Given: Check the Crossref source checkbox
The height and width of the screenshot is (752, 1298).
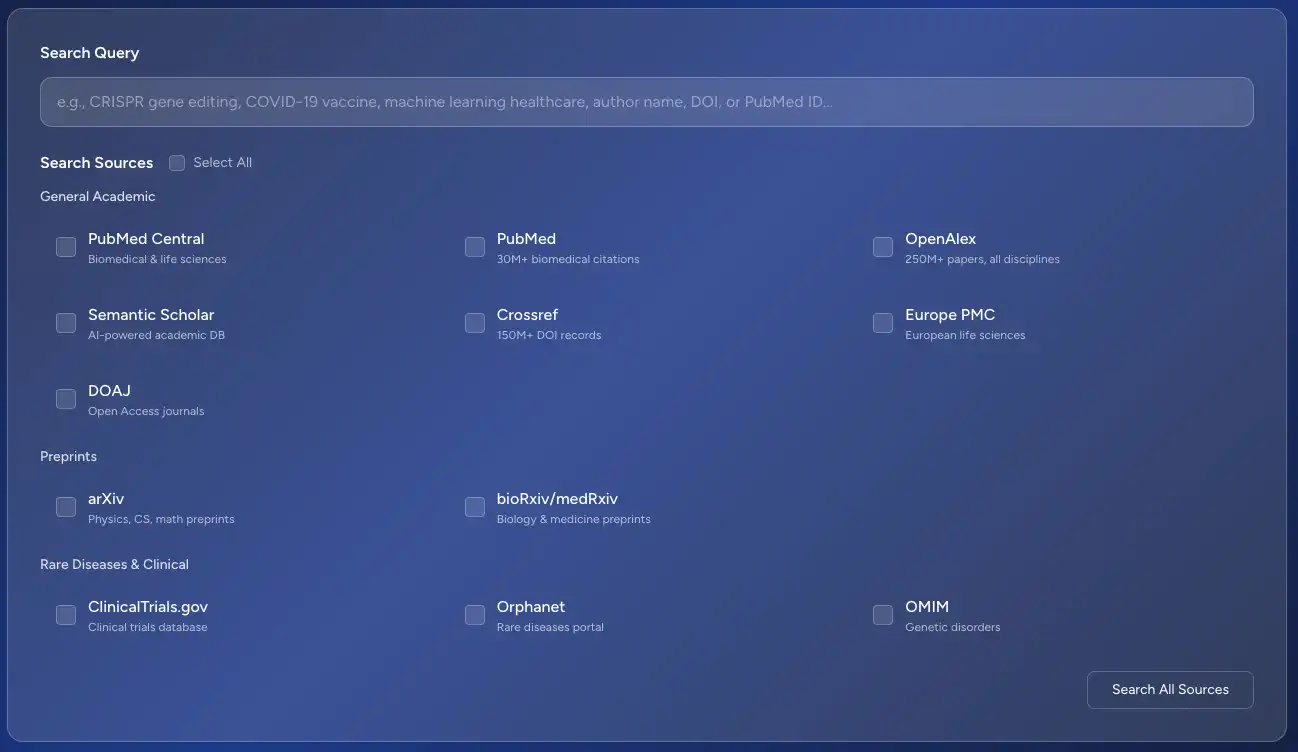Looking at the screenshot, I should 475,323.
